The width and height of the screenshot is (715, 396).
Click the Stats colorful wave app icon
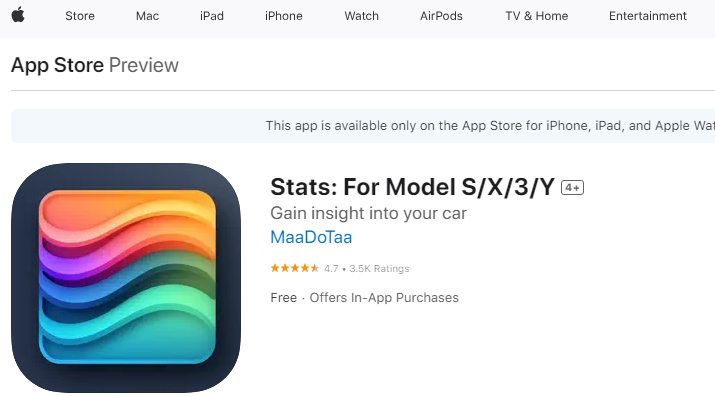point(126,277)
